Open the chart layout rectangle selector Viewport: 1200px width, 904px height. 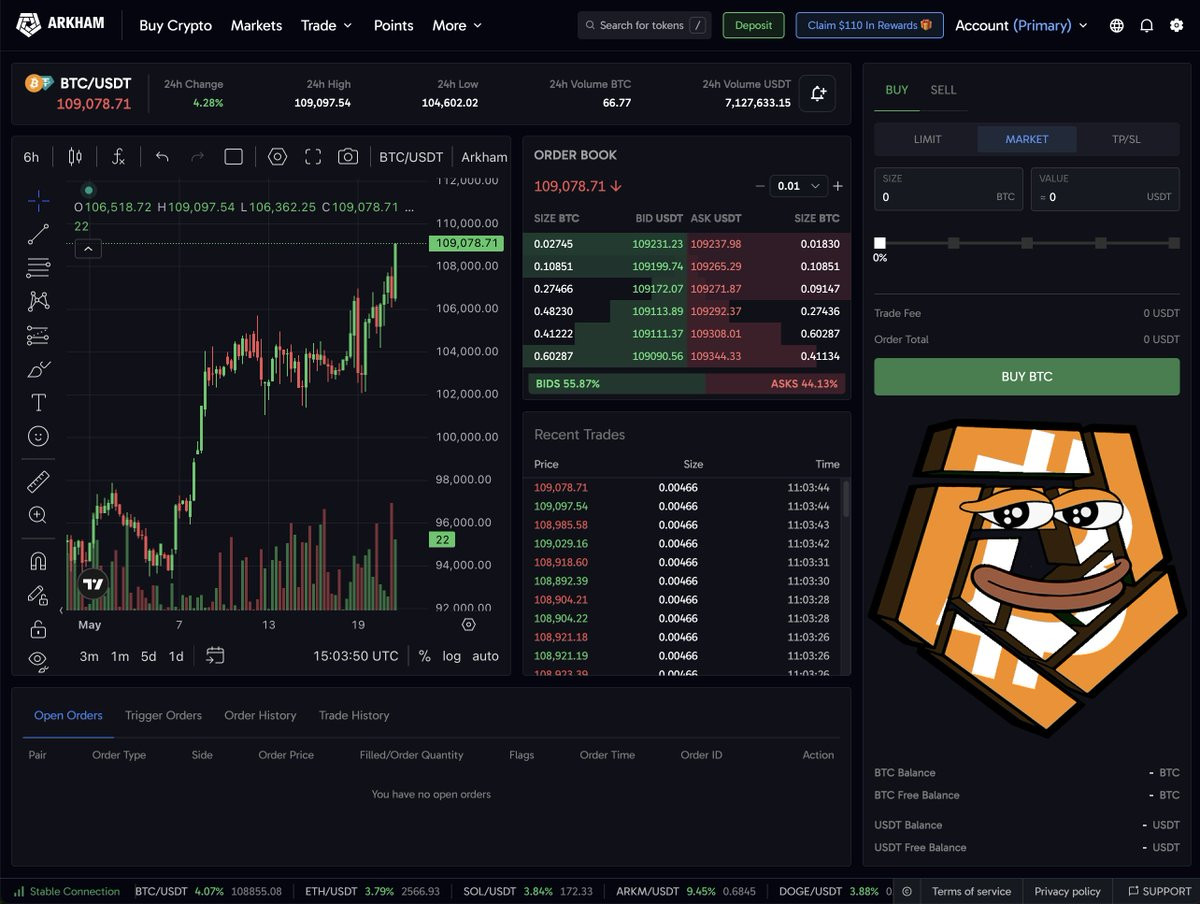[x=233, y=157]
